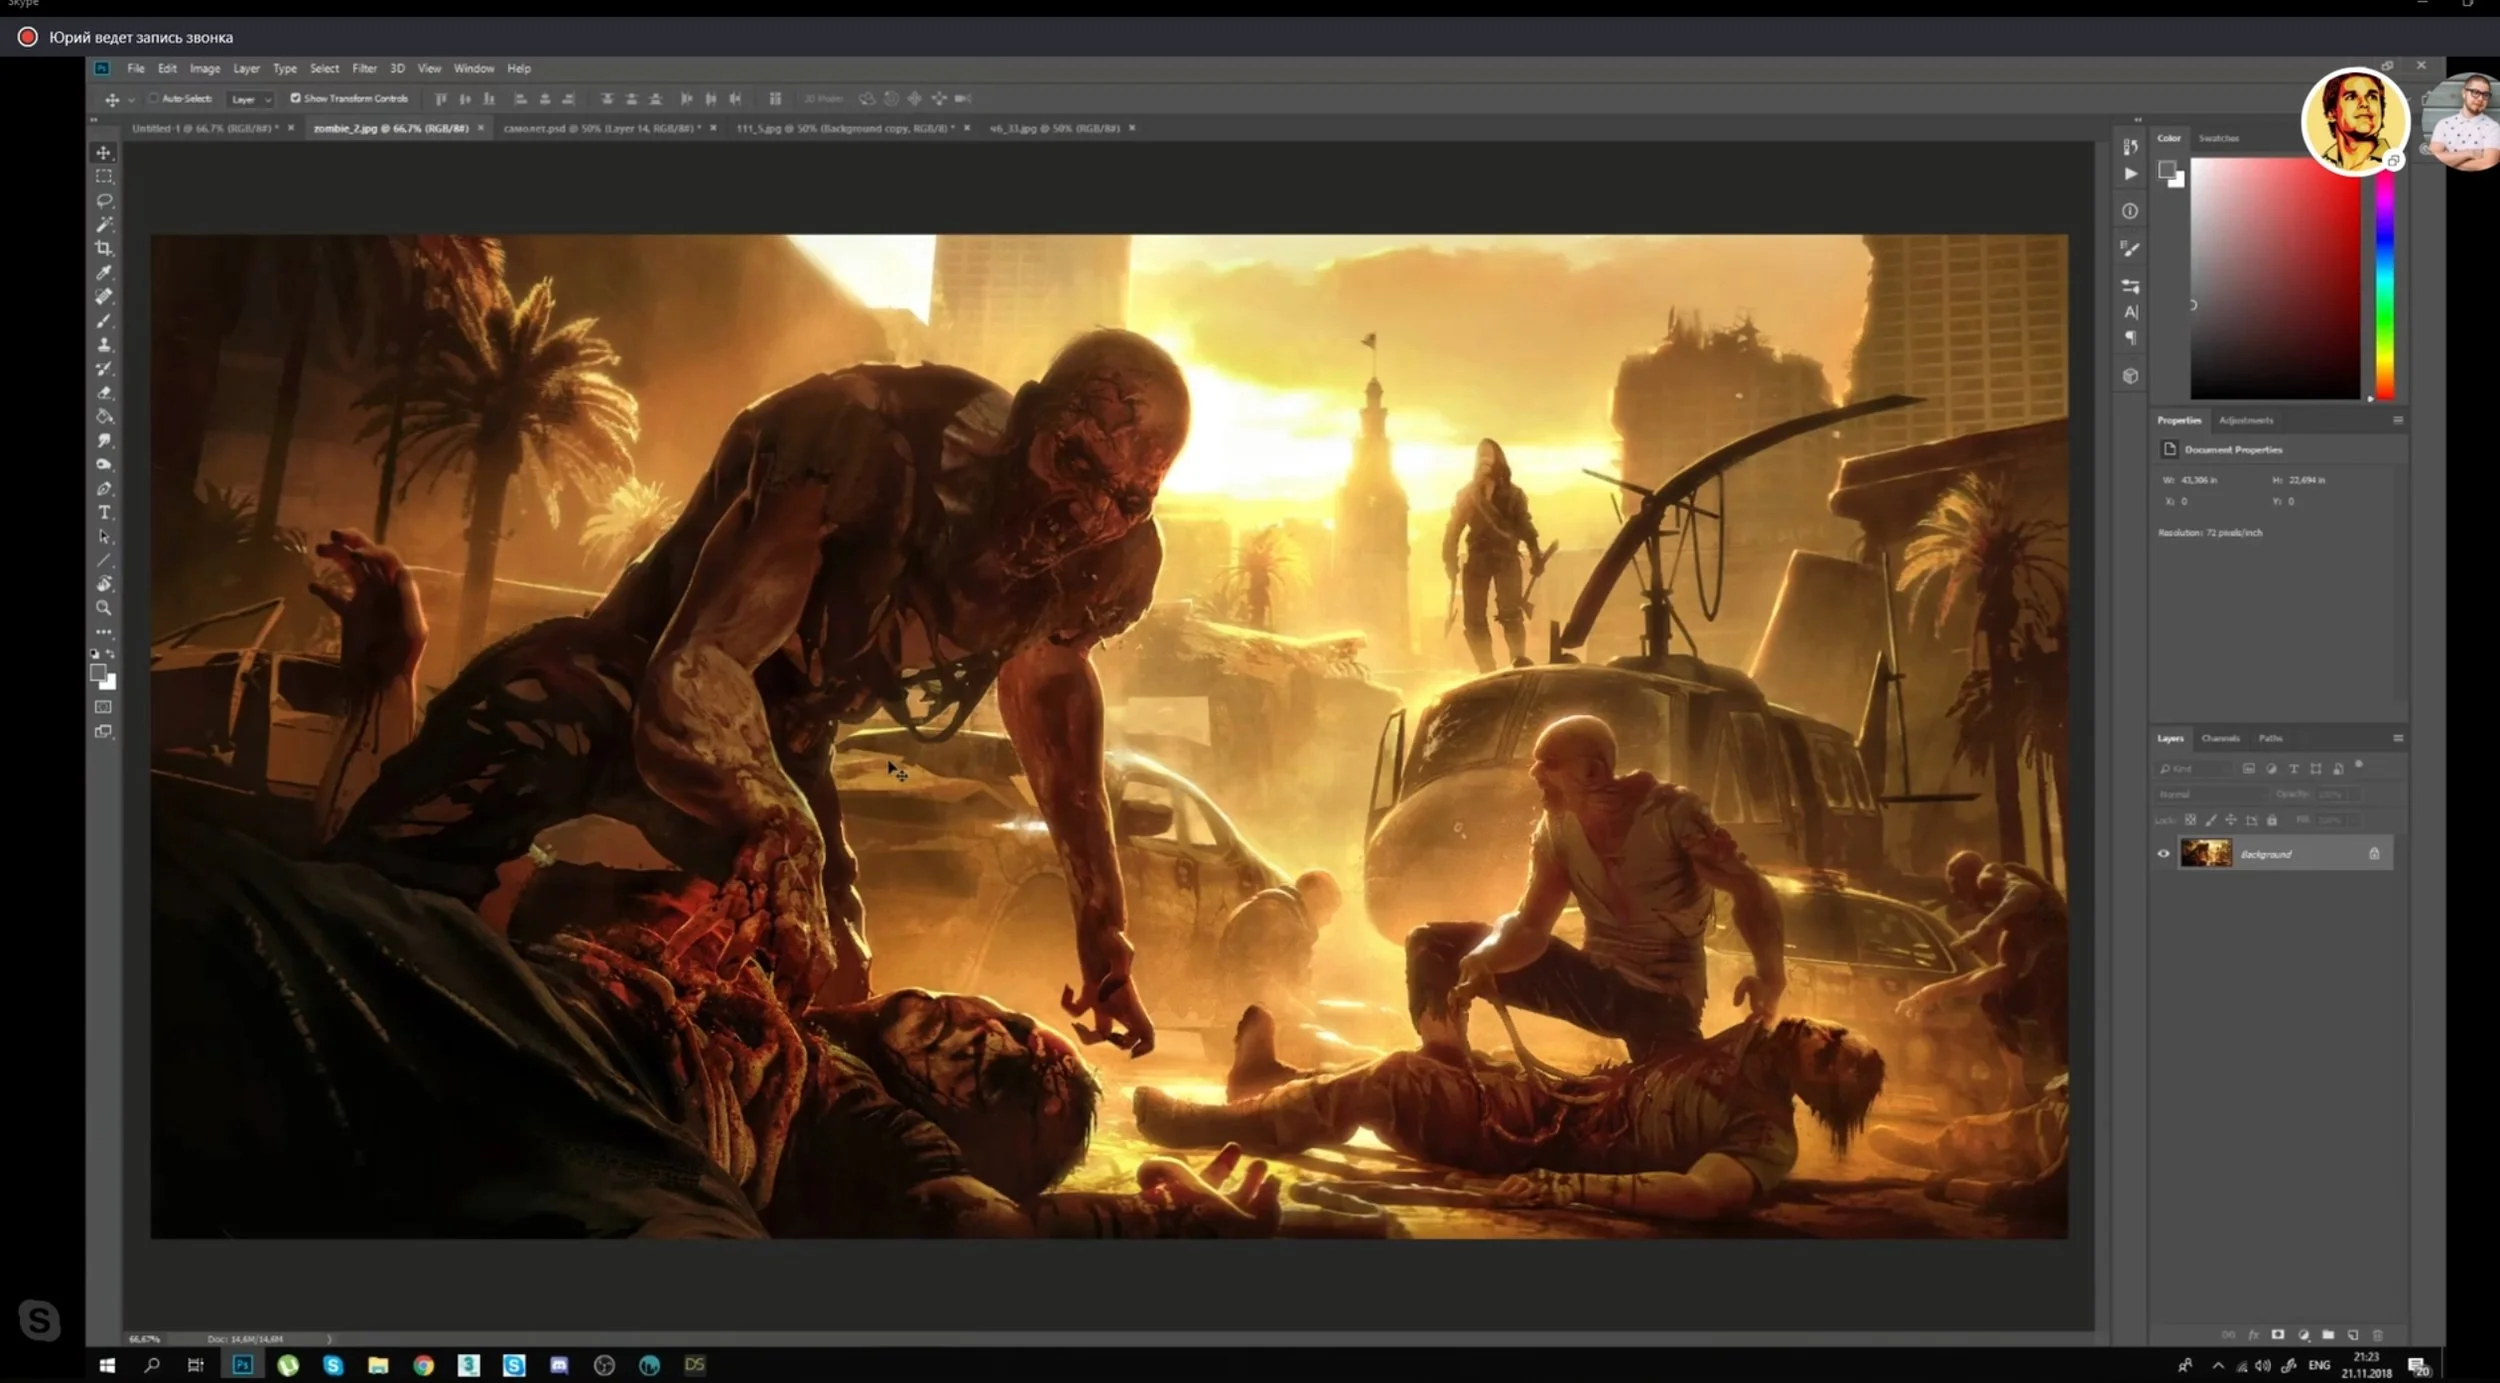Select the Eyedropper tool
The image size is (2500, 1383).
[x=104, y=272]
